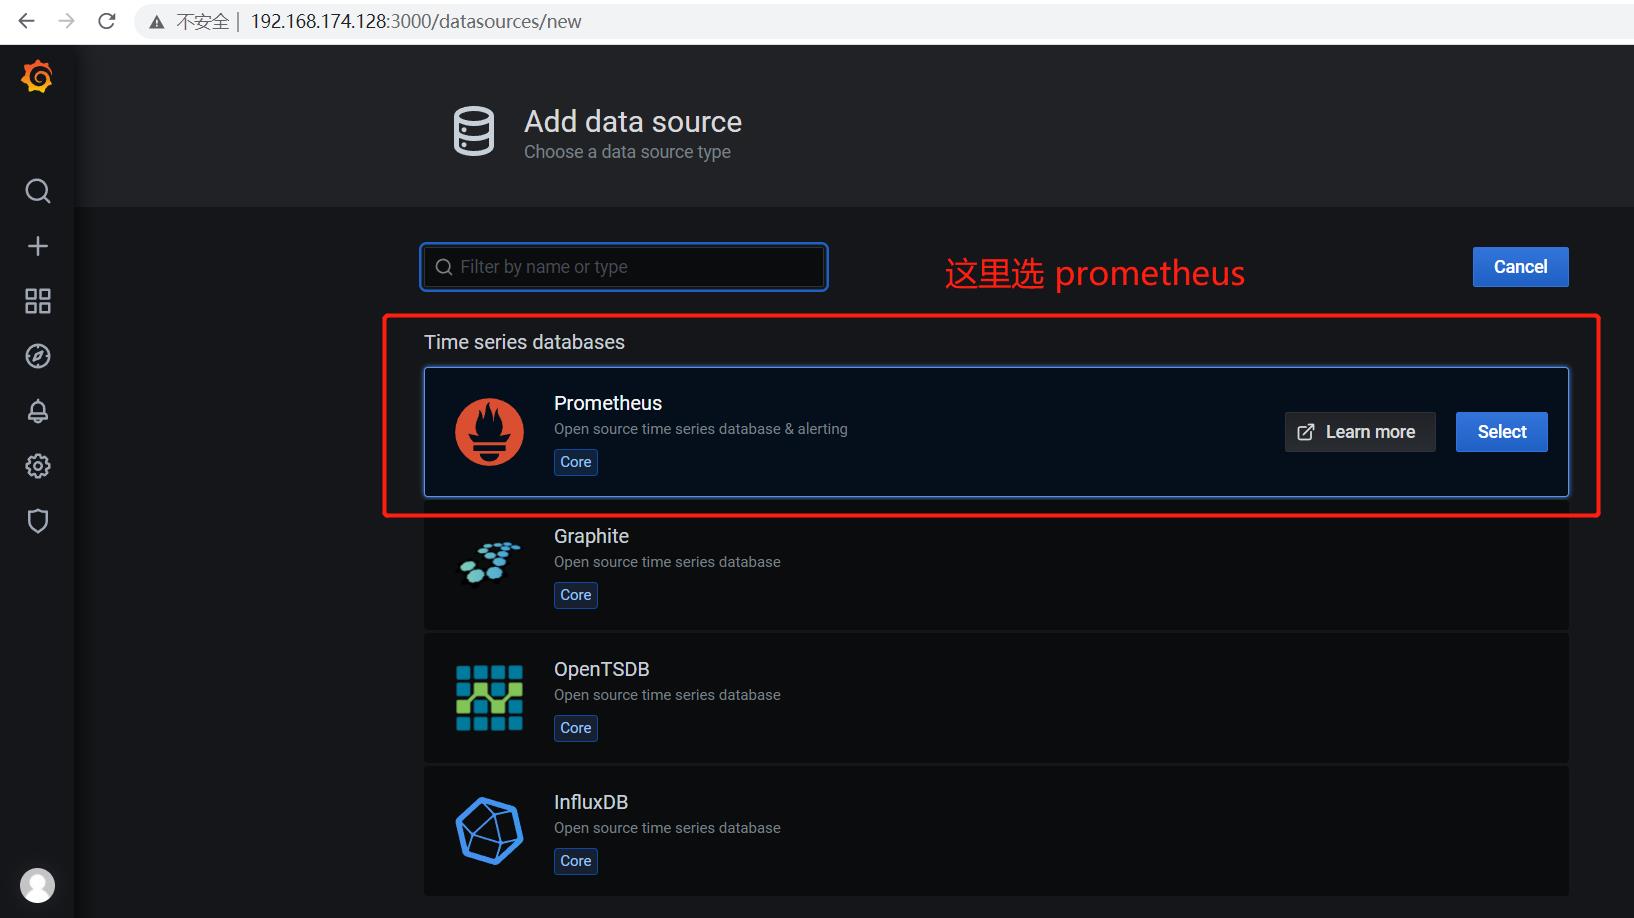Click the Core badge under OpenTSDB

tap(576, 728)
